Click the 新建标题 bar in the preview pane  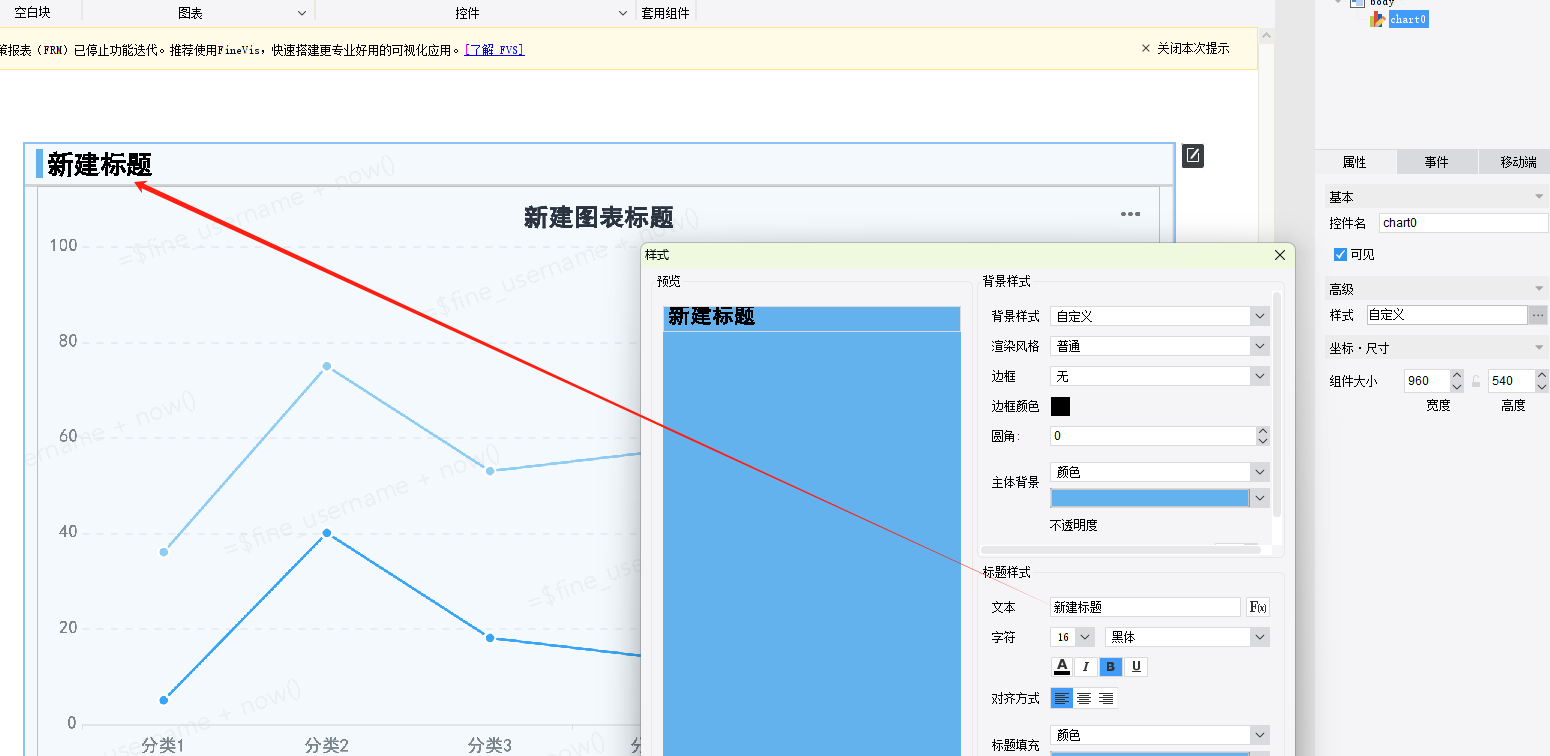(x=811, y=318)
